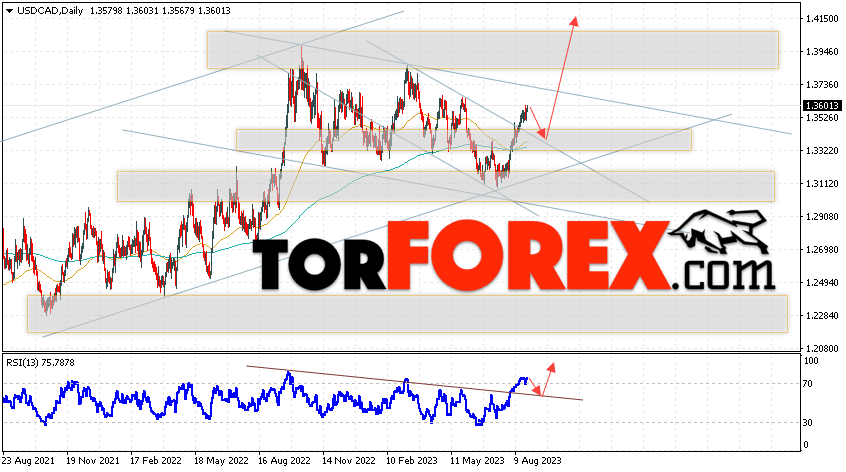Screen dimensions: 846x472
Task: Click the 1.26980 price axis label
Action: point(822,249)
